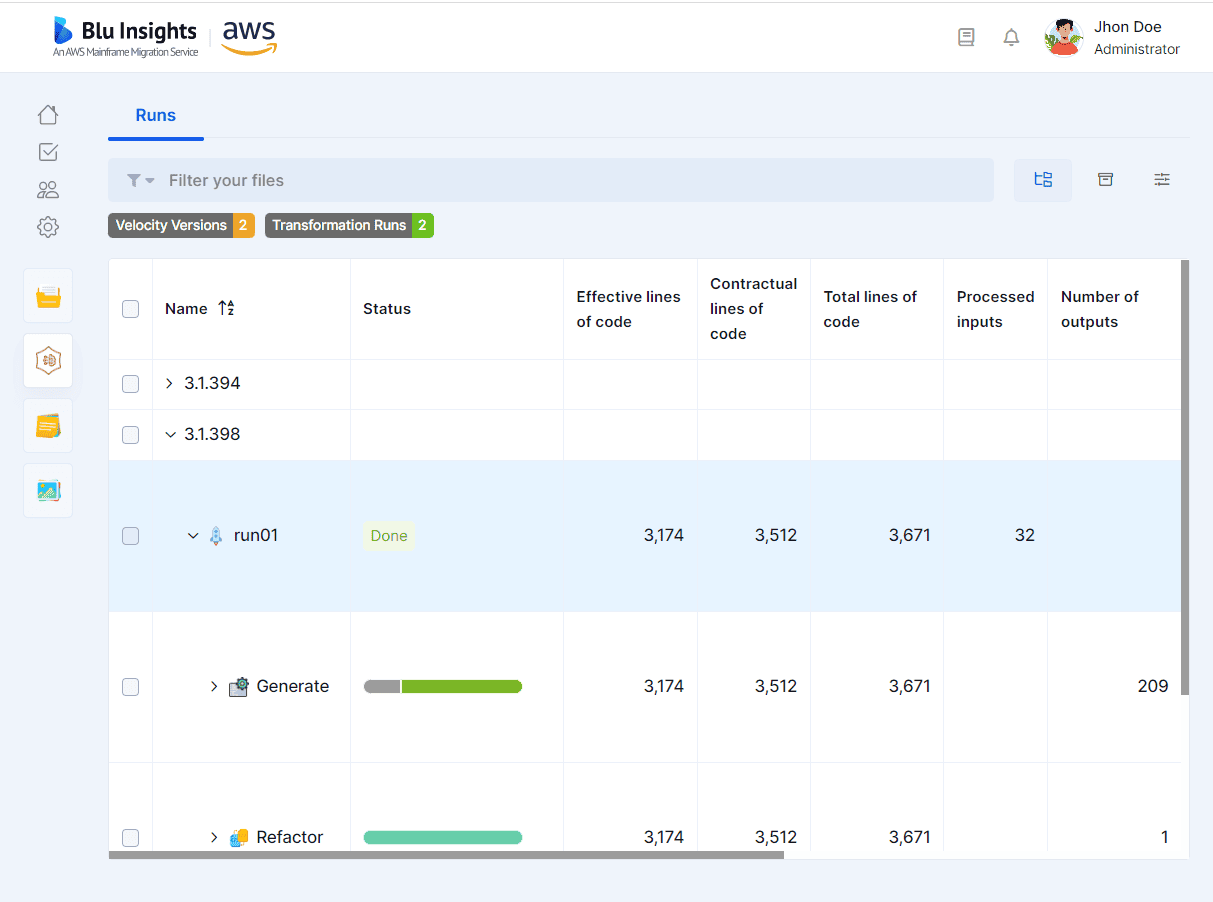Click the Refactor step icon

pos(238,838)
